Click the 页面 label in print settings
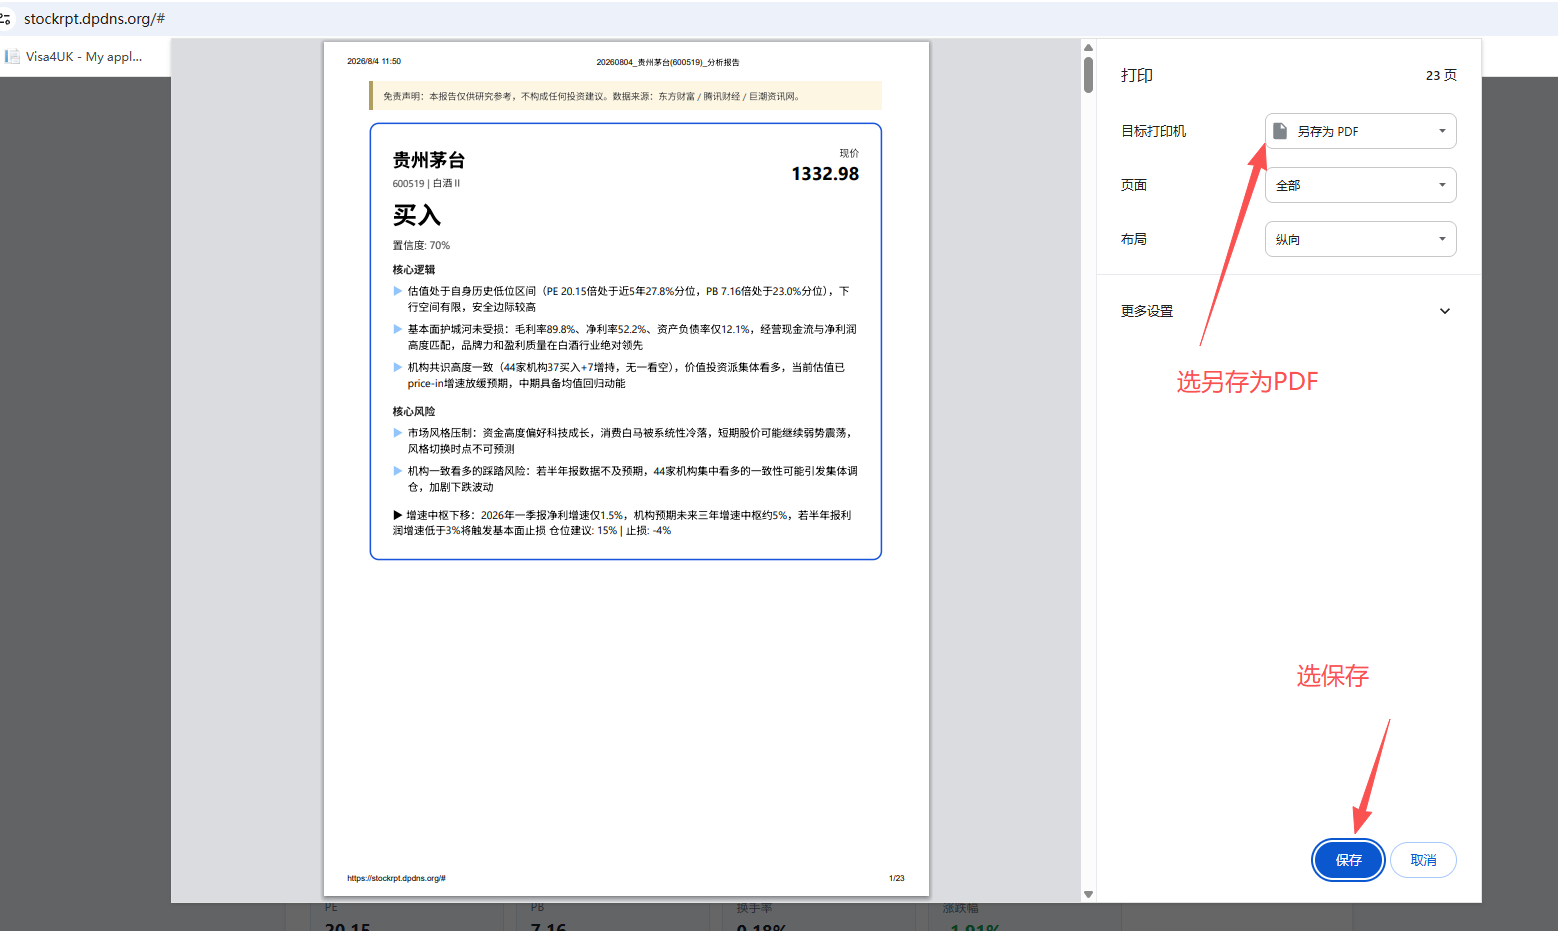The height and width of the screenshot is (931, 1558). coord(1134,185)
